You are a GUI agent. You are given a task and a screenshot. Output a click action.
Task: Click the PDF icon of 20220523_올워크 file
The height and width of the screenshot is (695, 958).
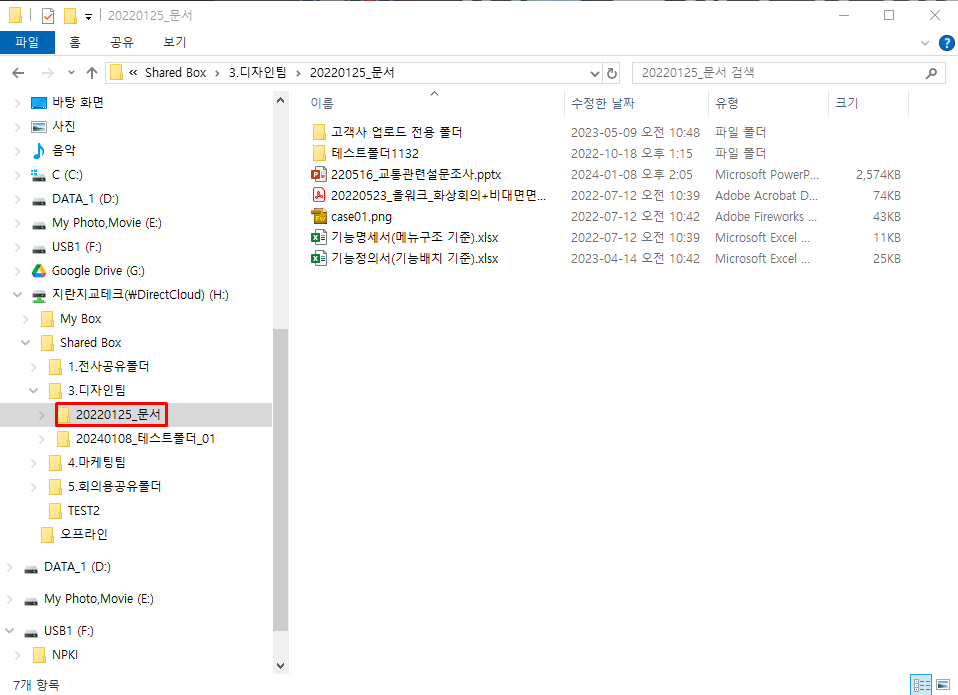click(x=319, y=195)
